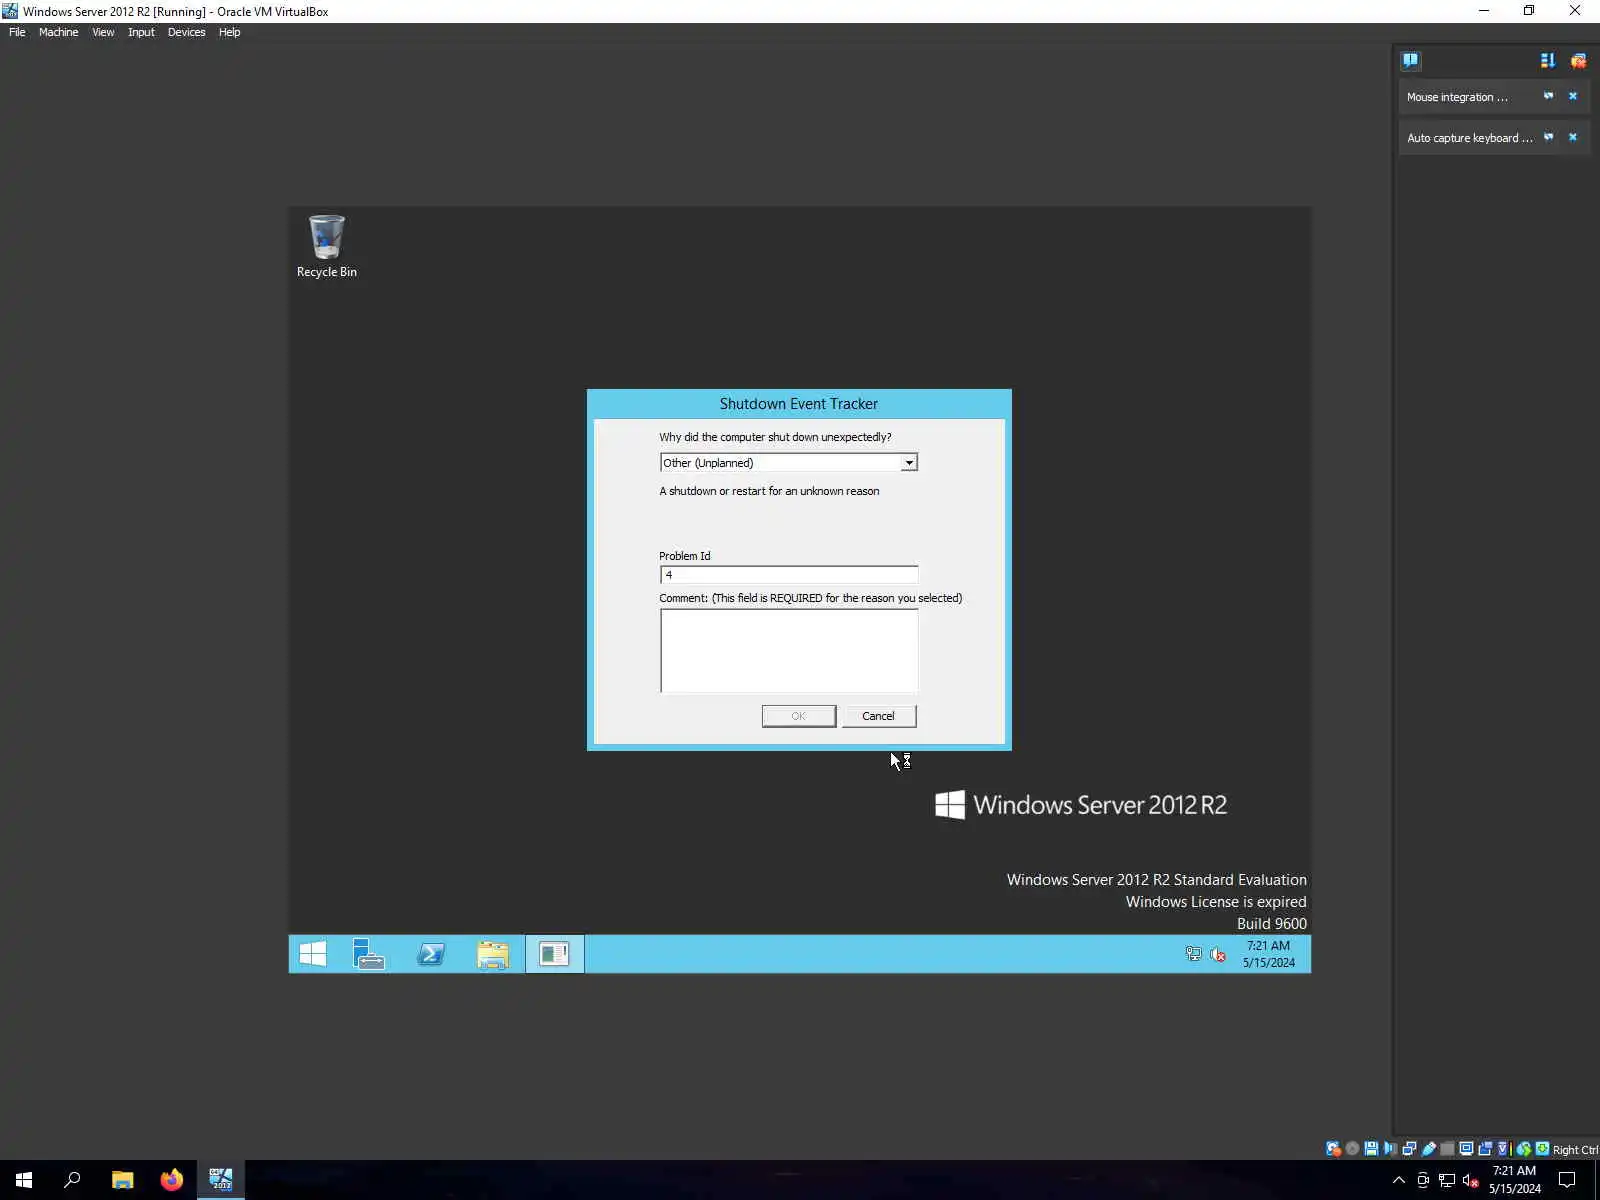Click the recording status icon
Screen dimensions: 1600x1200
[x=1485, y=1149]
